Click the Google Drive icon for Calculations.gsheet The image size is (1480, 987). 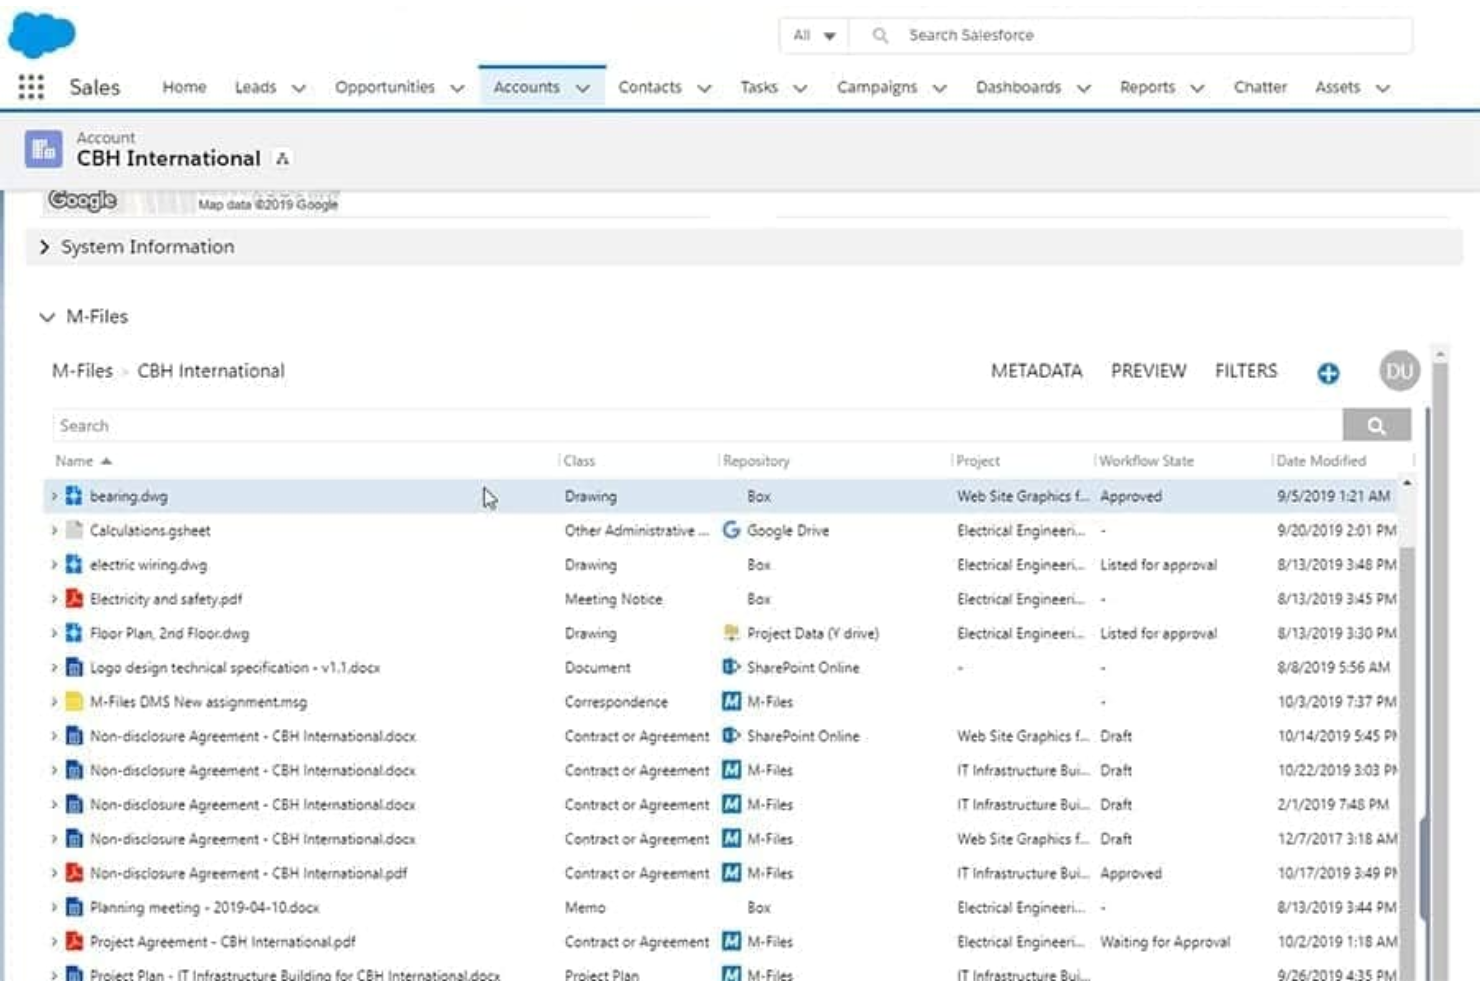coord(730,530)
